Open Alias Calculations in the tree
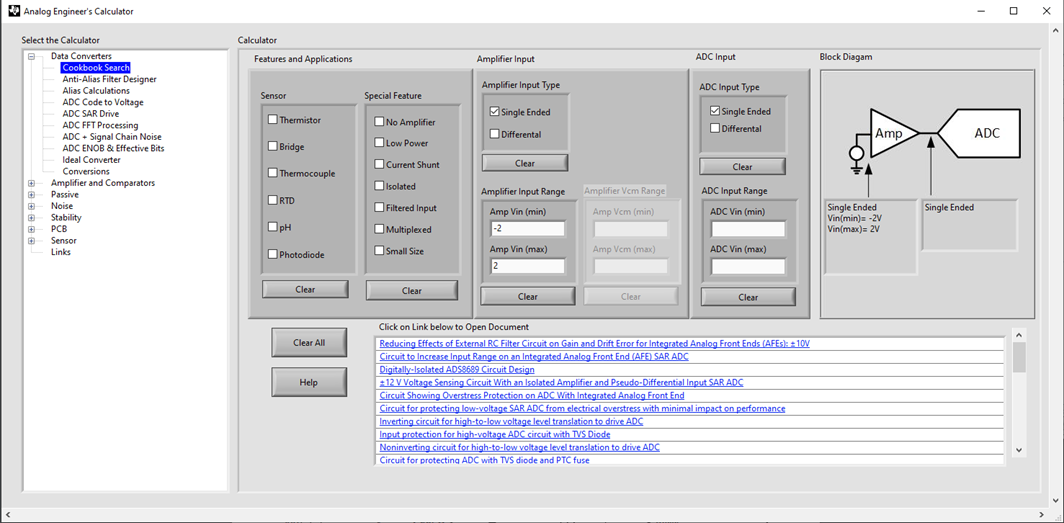 pyautogui.click(x=96, y=91)
